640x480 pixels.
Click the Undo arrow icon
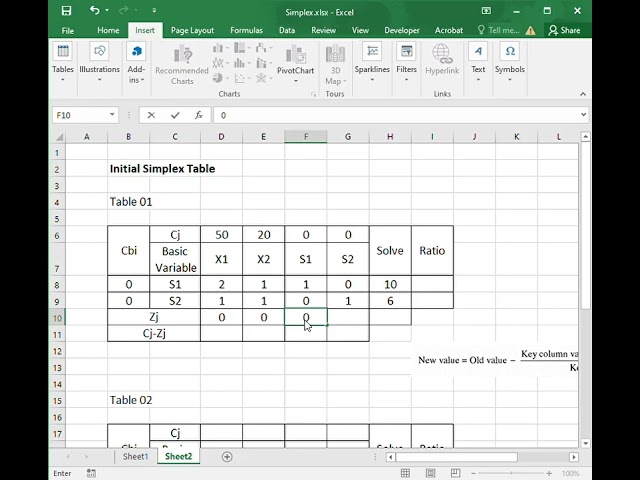(x=95, y=10)
